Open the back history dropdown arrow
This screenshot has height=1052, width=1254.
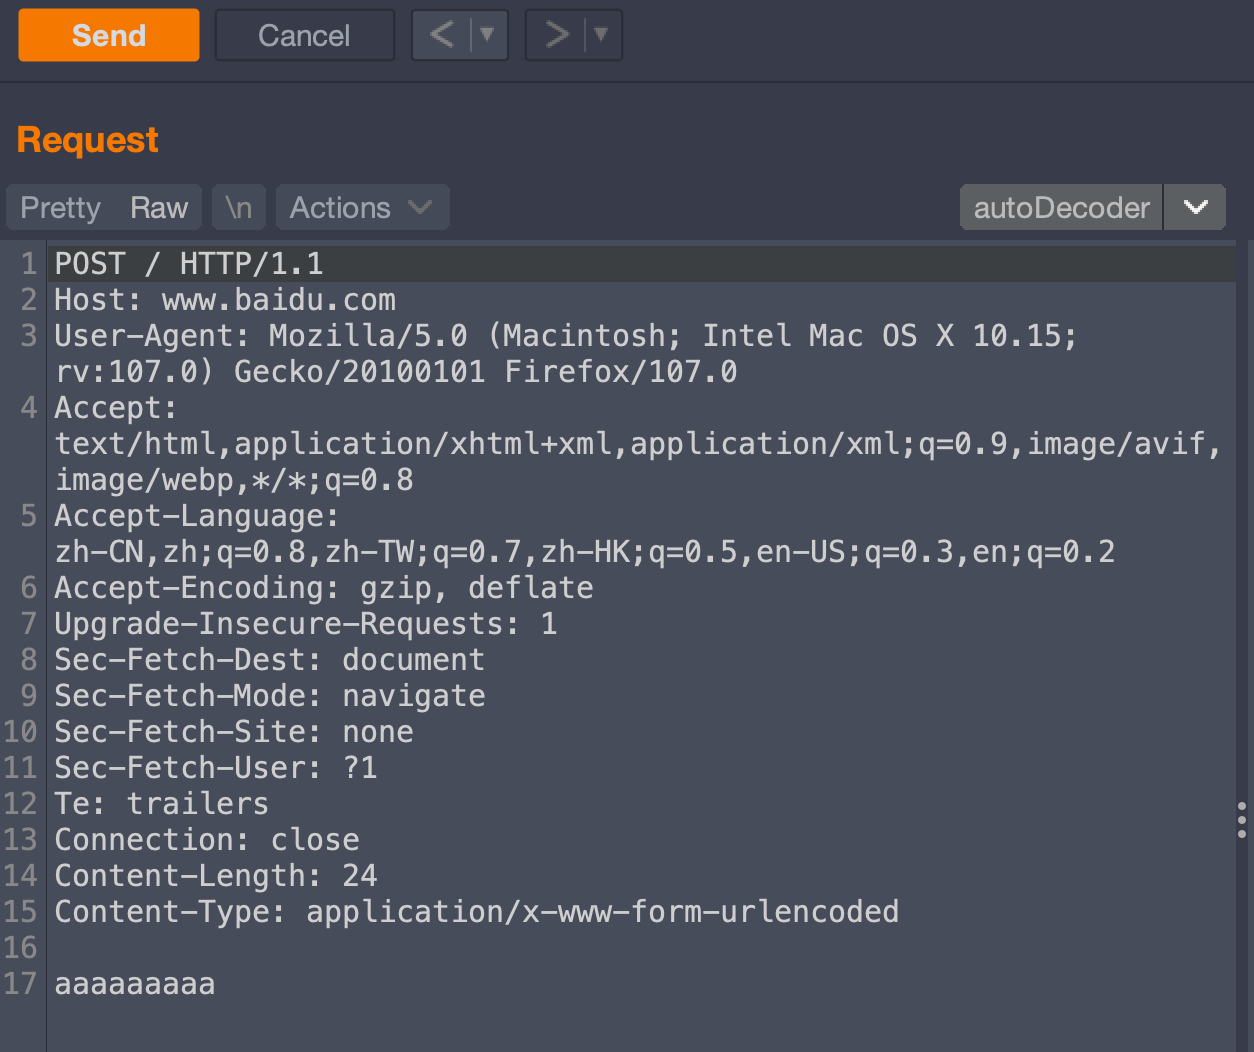tap(488, 36)
